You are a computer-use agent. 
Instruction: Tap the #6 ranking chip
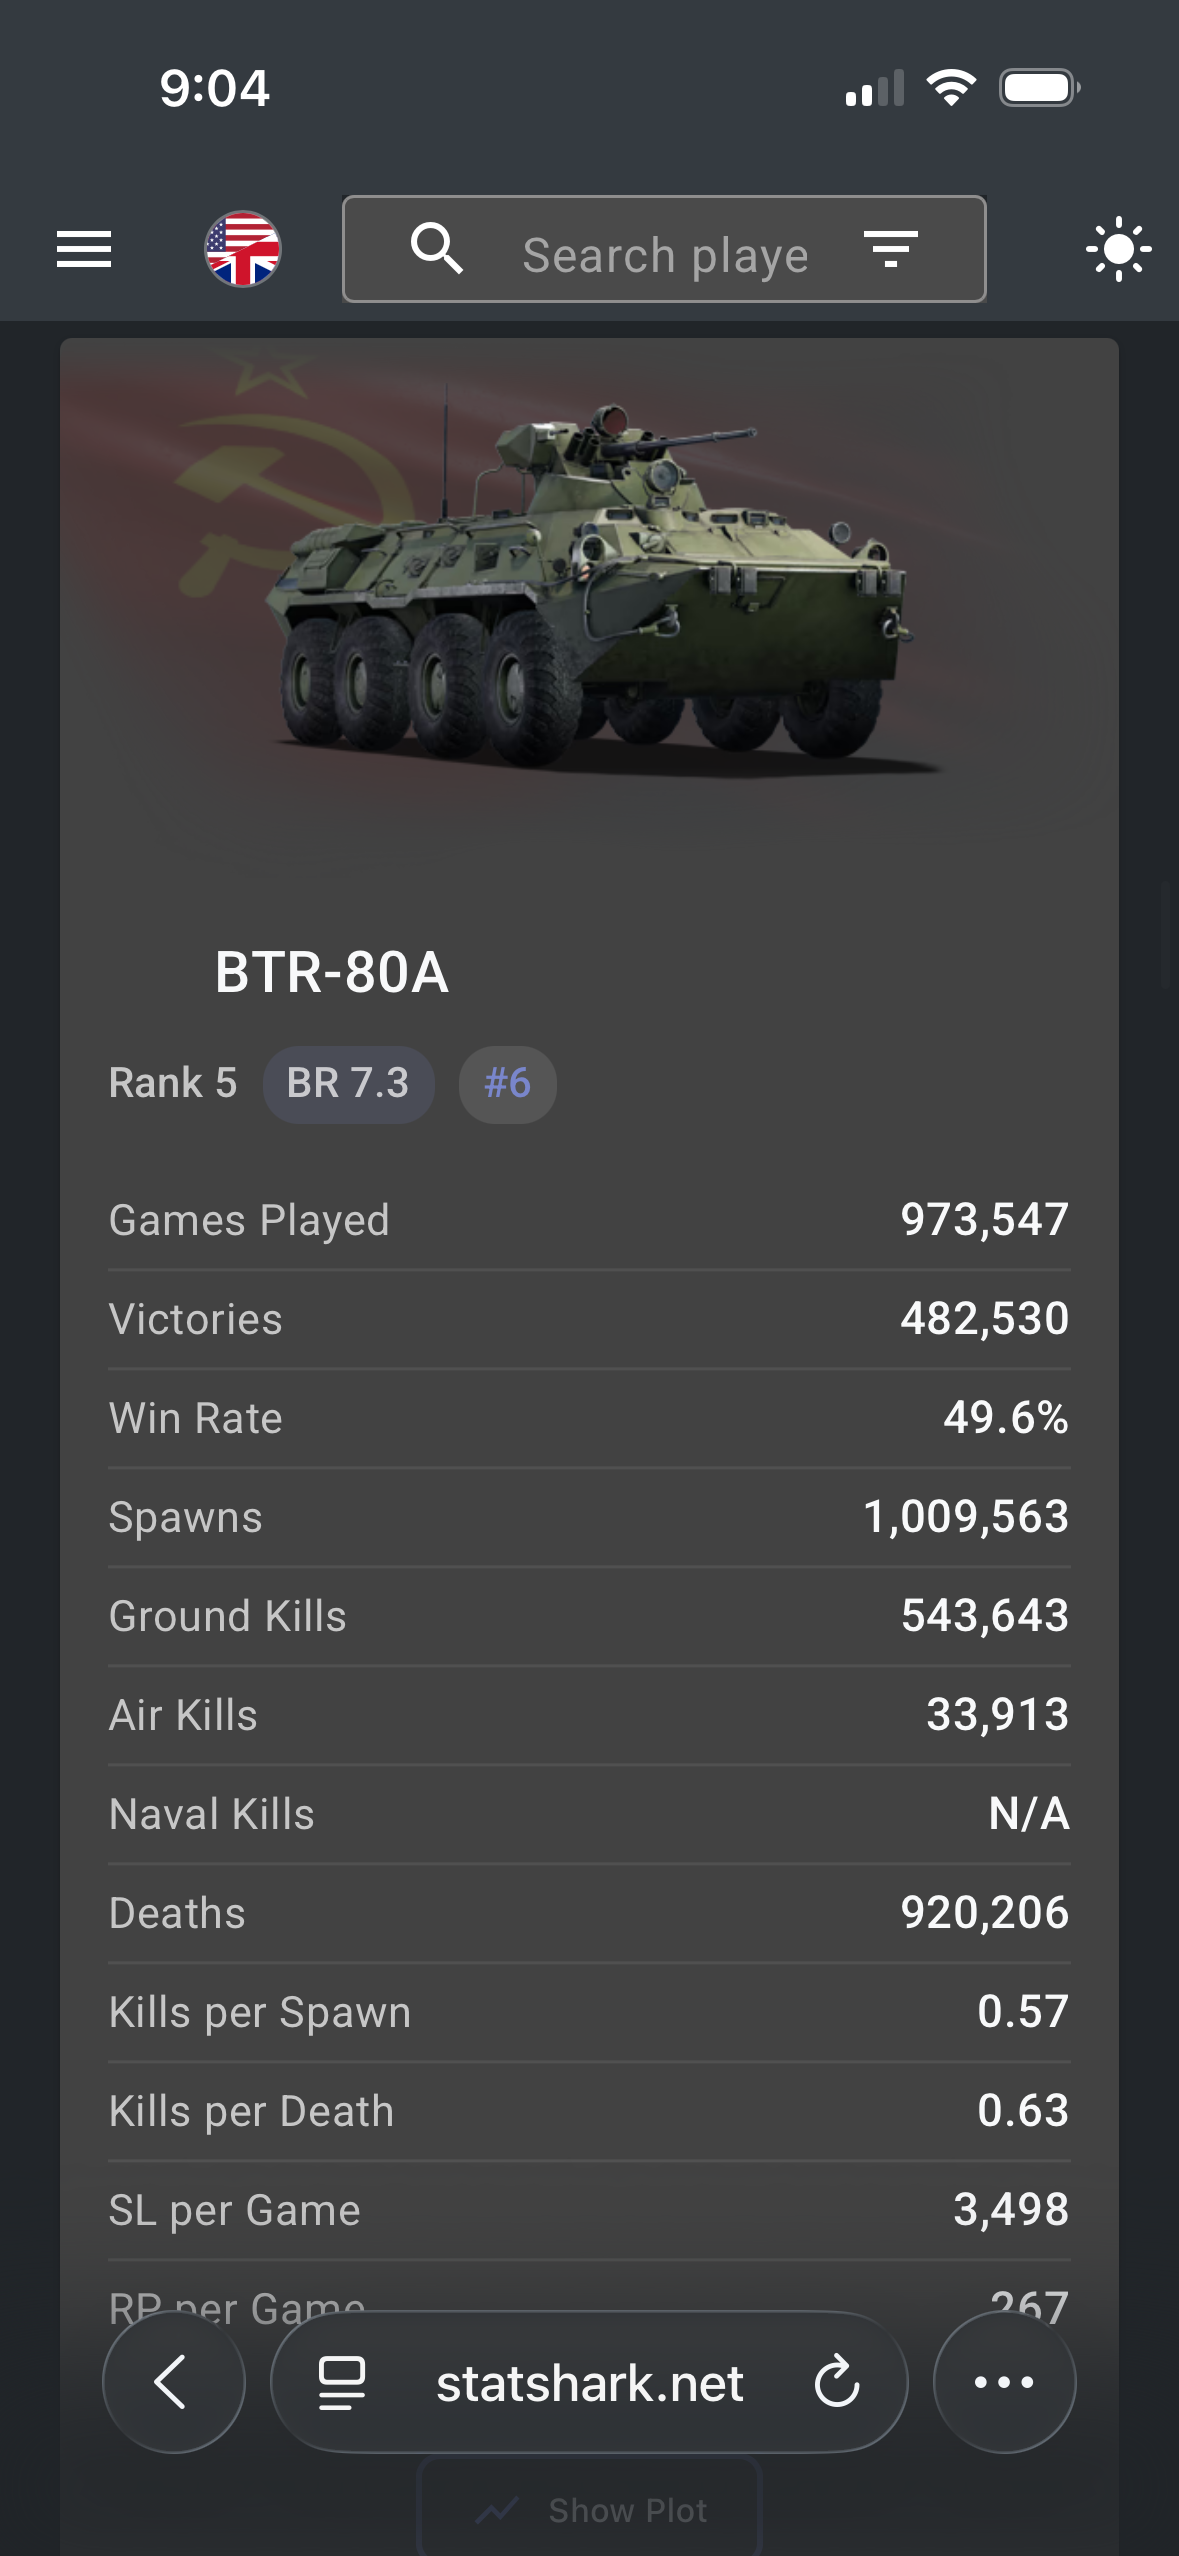tap(507, 1084)
